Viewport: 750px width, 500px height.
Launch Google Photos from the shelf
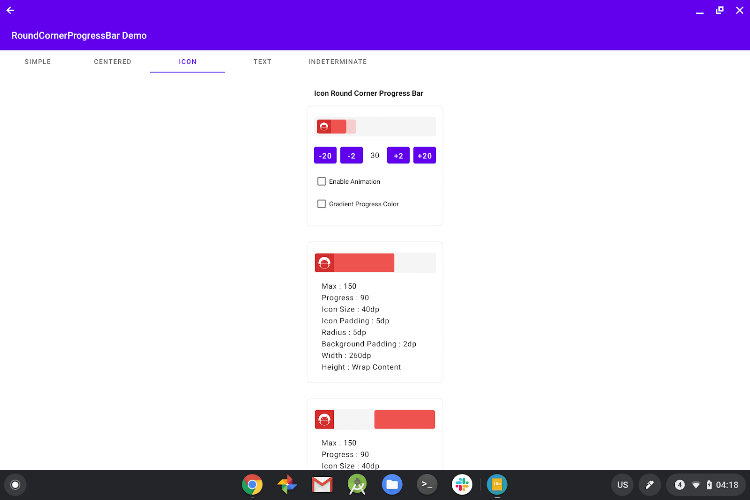[287, 485]
